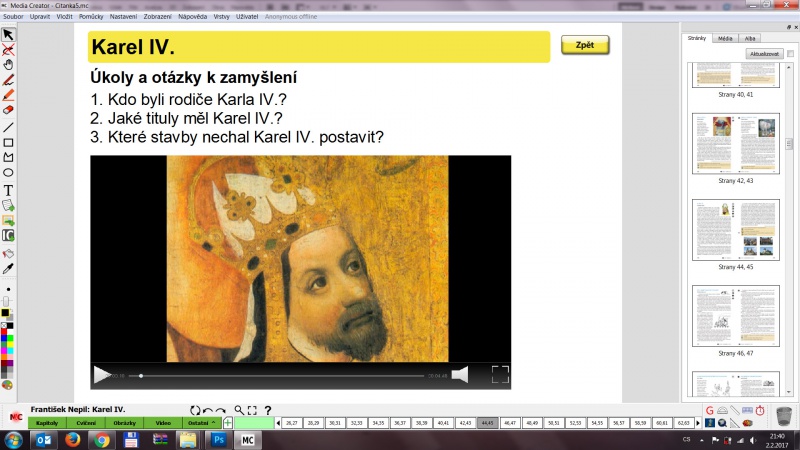This screenshot has width=800, height=450.
Task: Select the arrow pointer tool
Action: (x=8, y=35)
